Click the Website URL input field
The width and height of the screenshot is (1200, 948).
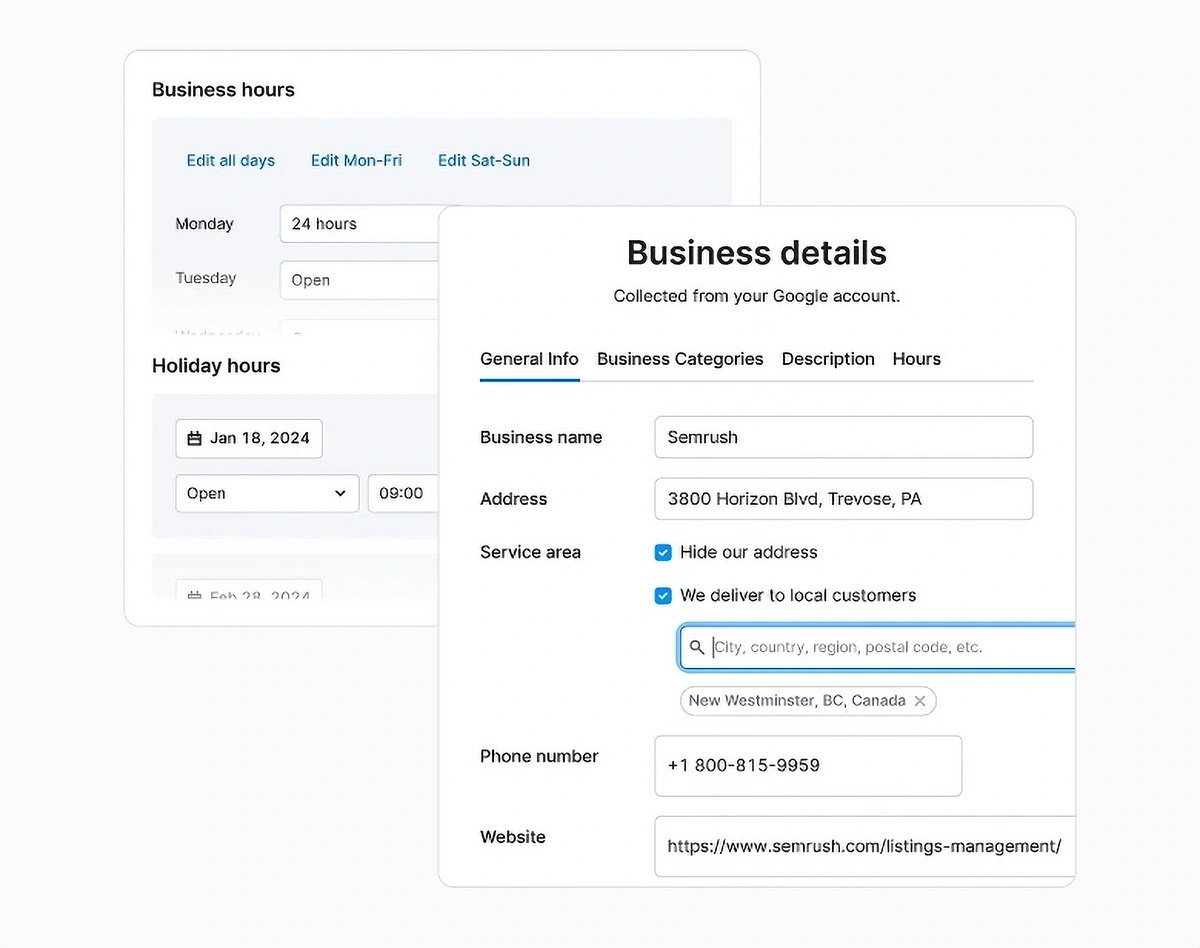865,846
